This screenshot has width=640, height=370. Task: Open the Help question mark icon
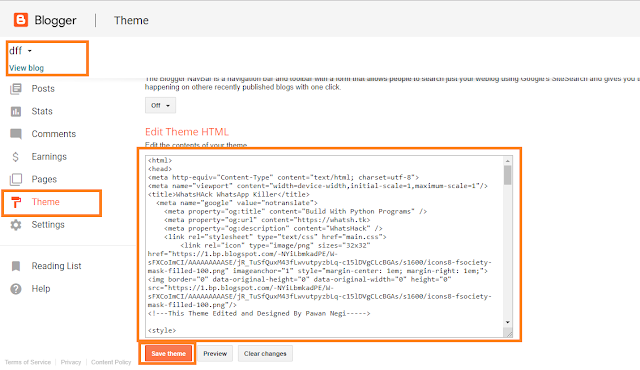(x=16, y=289)
